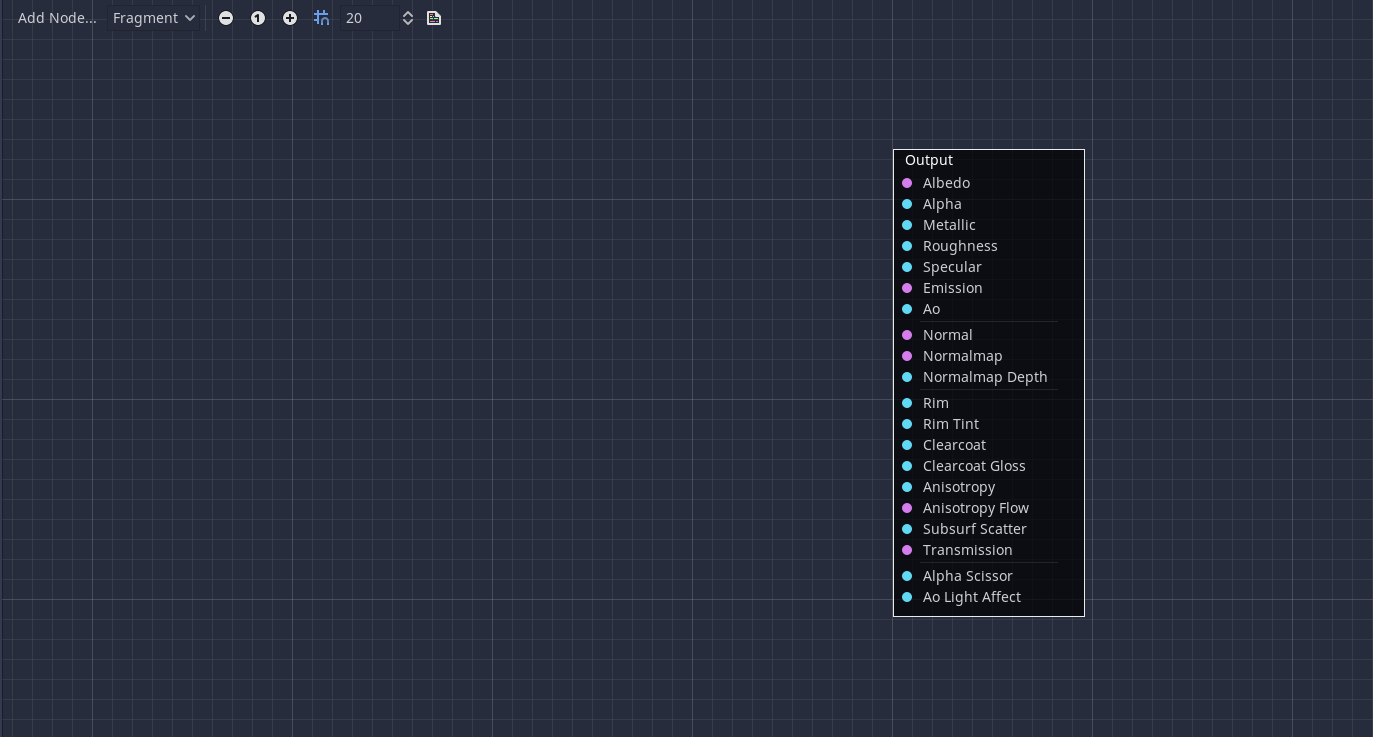The height and width of the screenshot is (737, 1373).
Task: Reset graph zoom to 100%
Action: point(258,18)
